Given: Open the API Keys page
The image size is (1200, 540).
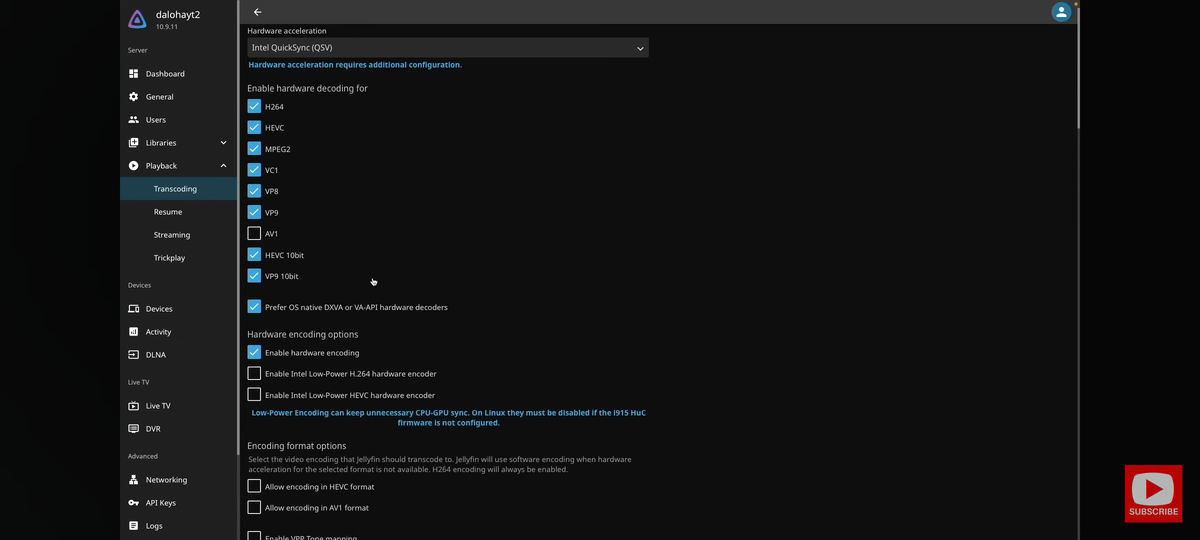Looking at the screenshot, I should tap(179, 503).
